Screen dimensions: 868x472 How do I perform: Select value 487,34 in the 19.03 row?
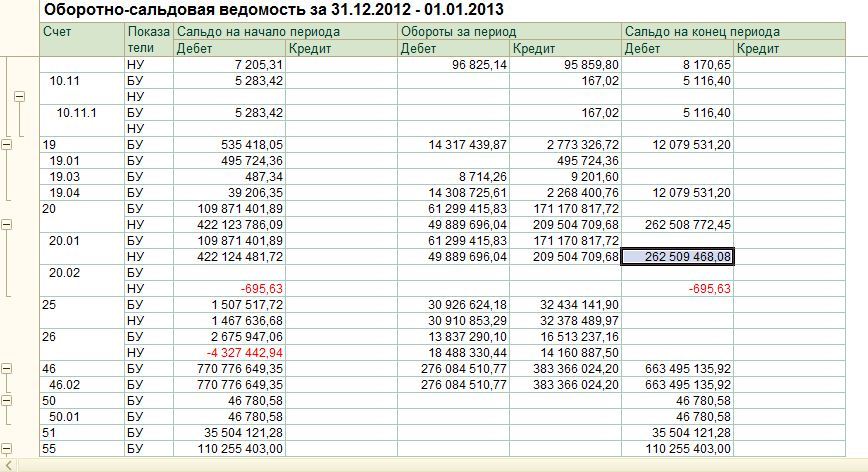point(264,177)
